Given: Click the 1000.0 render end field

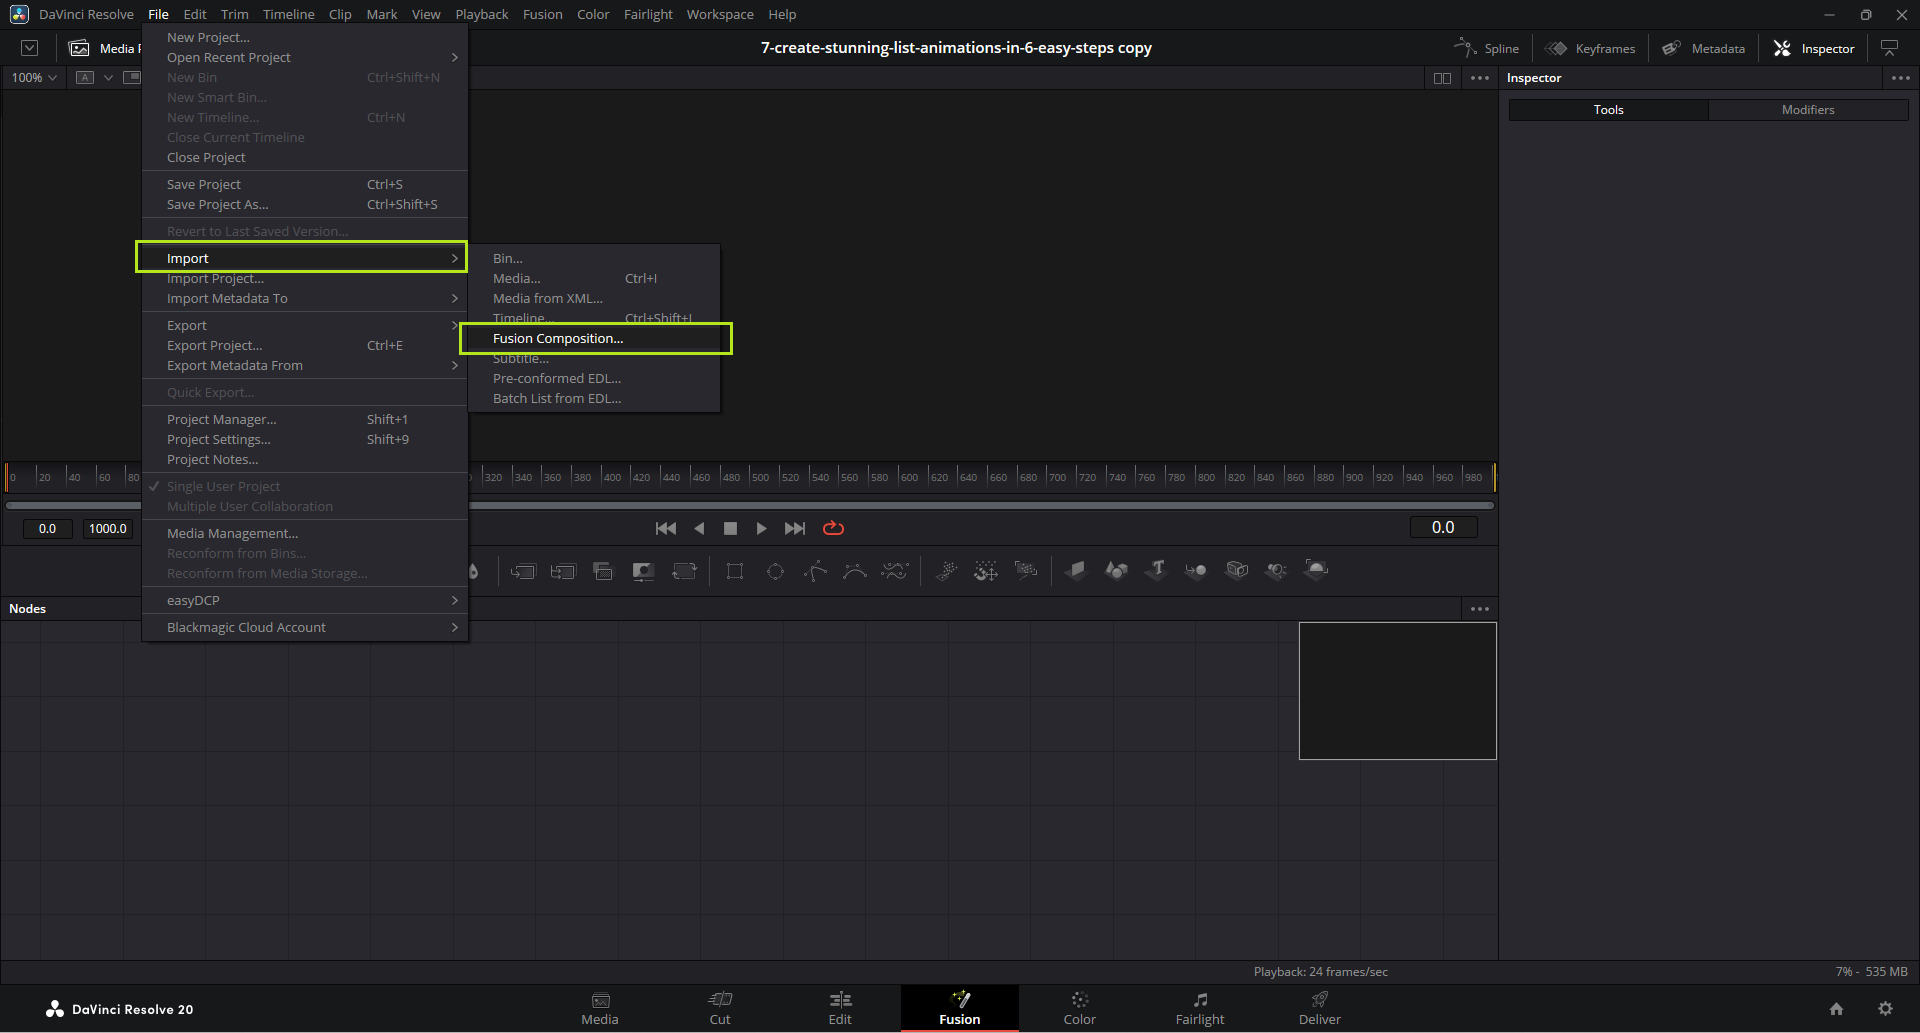Looking at the screenshot, I should (108, 528).
